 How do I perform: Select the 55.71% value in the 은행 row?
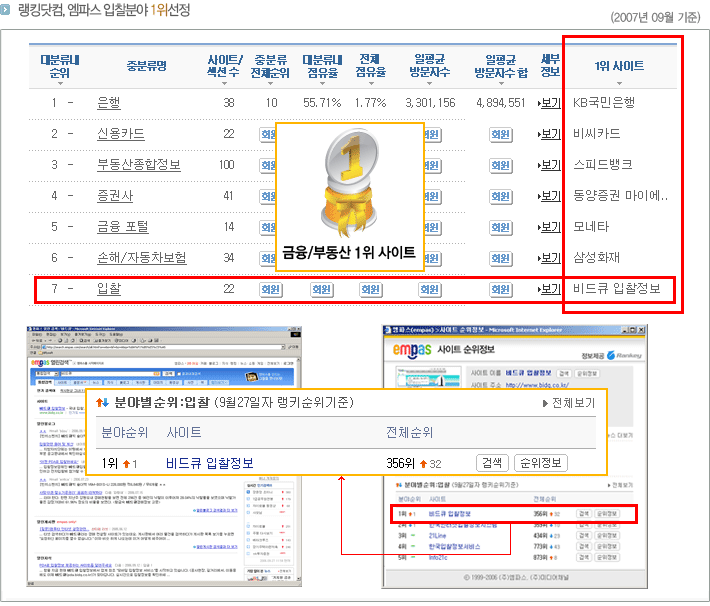tap(322, 103)
